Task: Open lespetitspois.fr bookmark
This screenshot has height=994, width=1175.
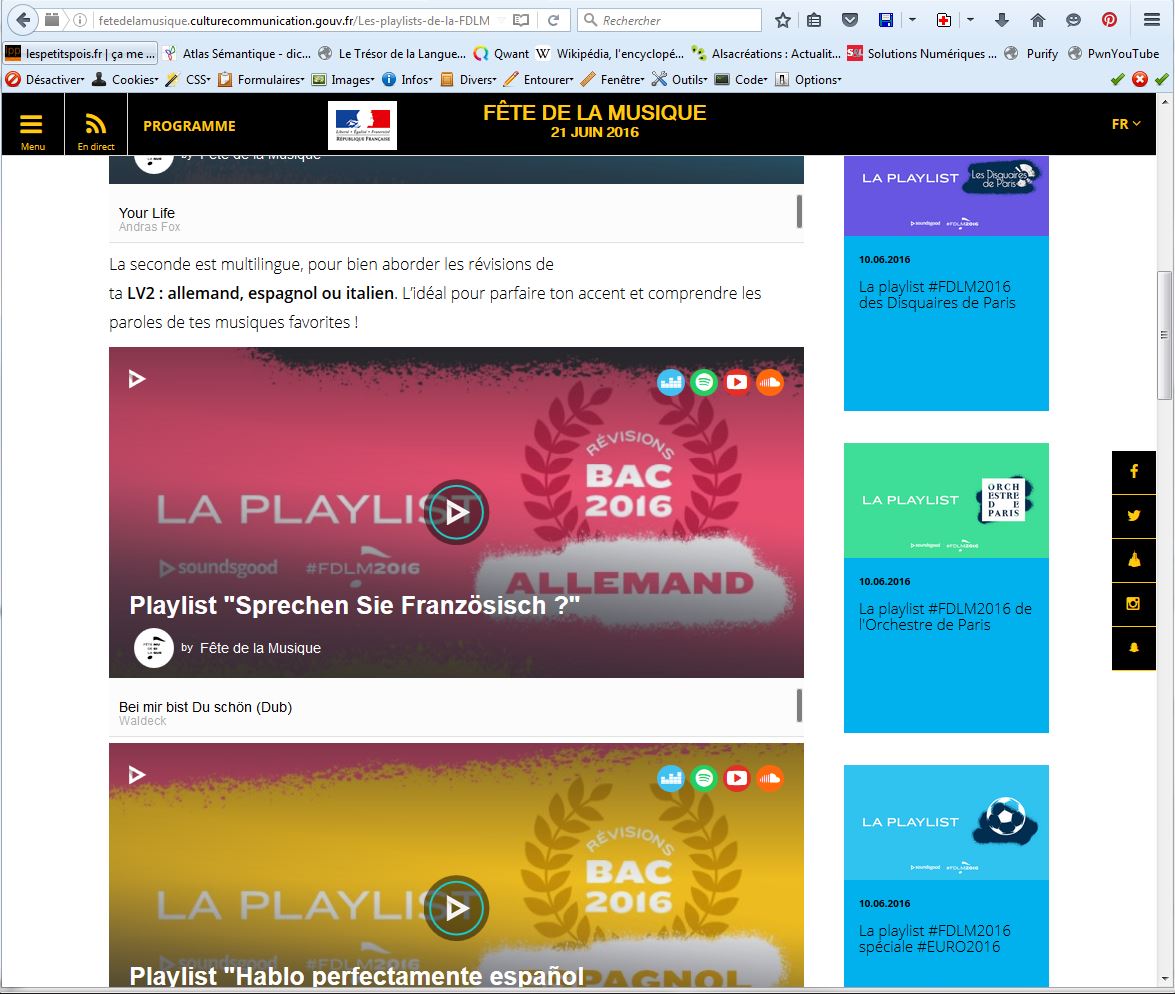Action: point(80,53)
